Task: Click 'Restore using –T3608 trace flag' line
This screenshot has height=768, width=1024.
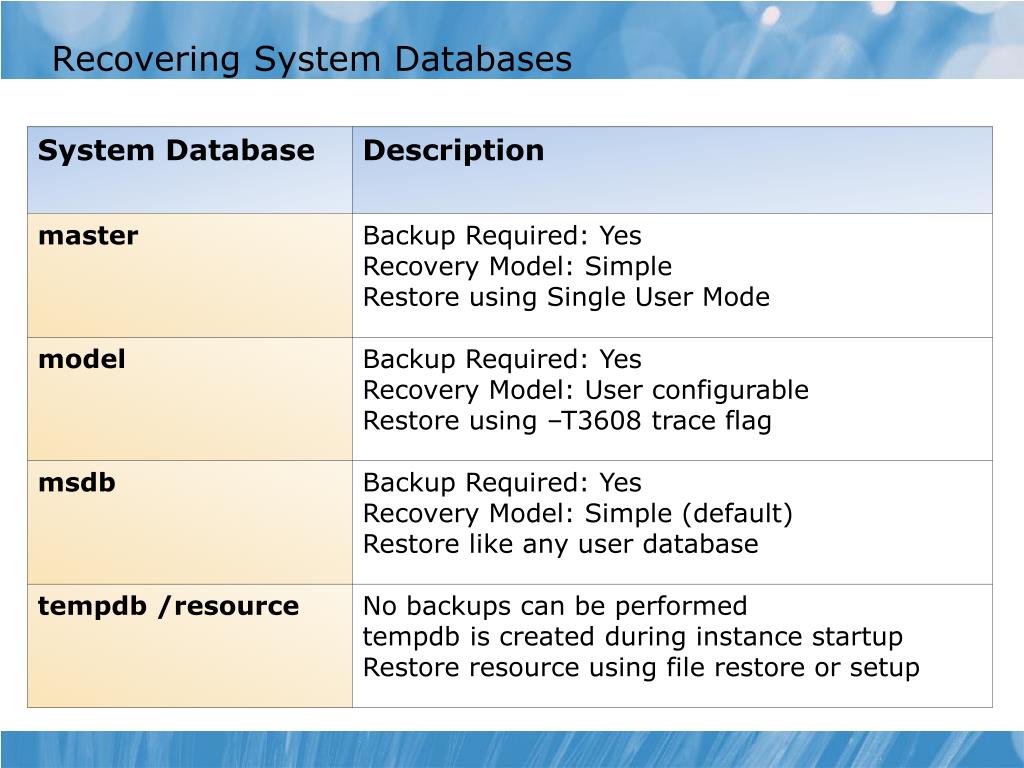Action: tap(567, 421)
